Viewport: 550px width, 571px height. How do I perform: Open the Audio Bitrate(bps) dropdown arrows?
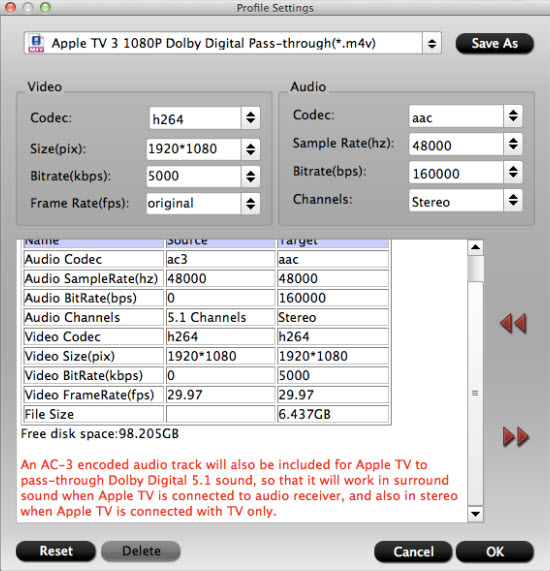point(513,172)
